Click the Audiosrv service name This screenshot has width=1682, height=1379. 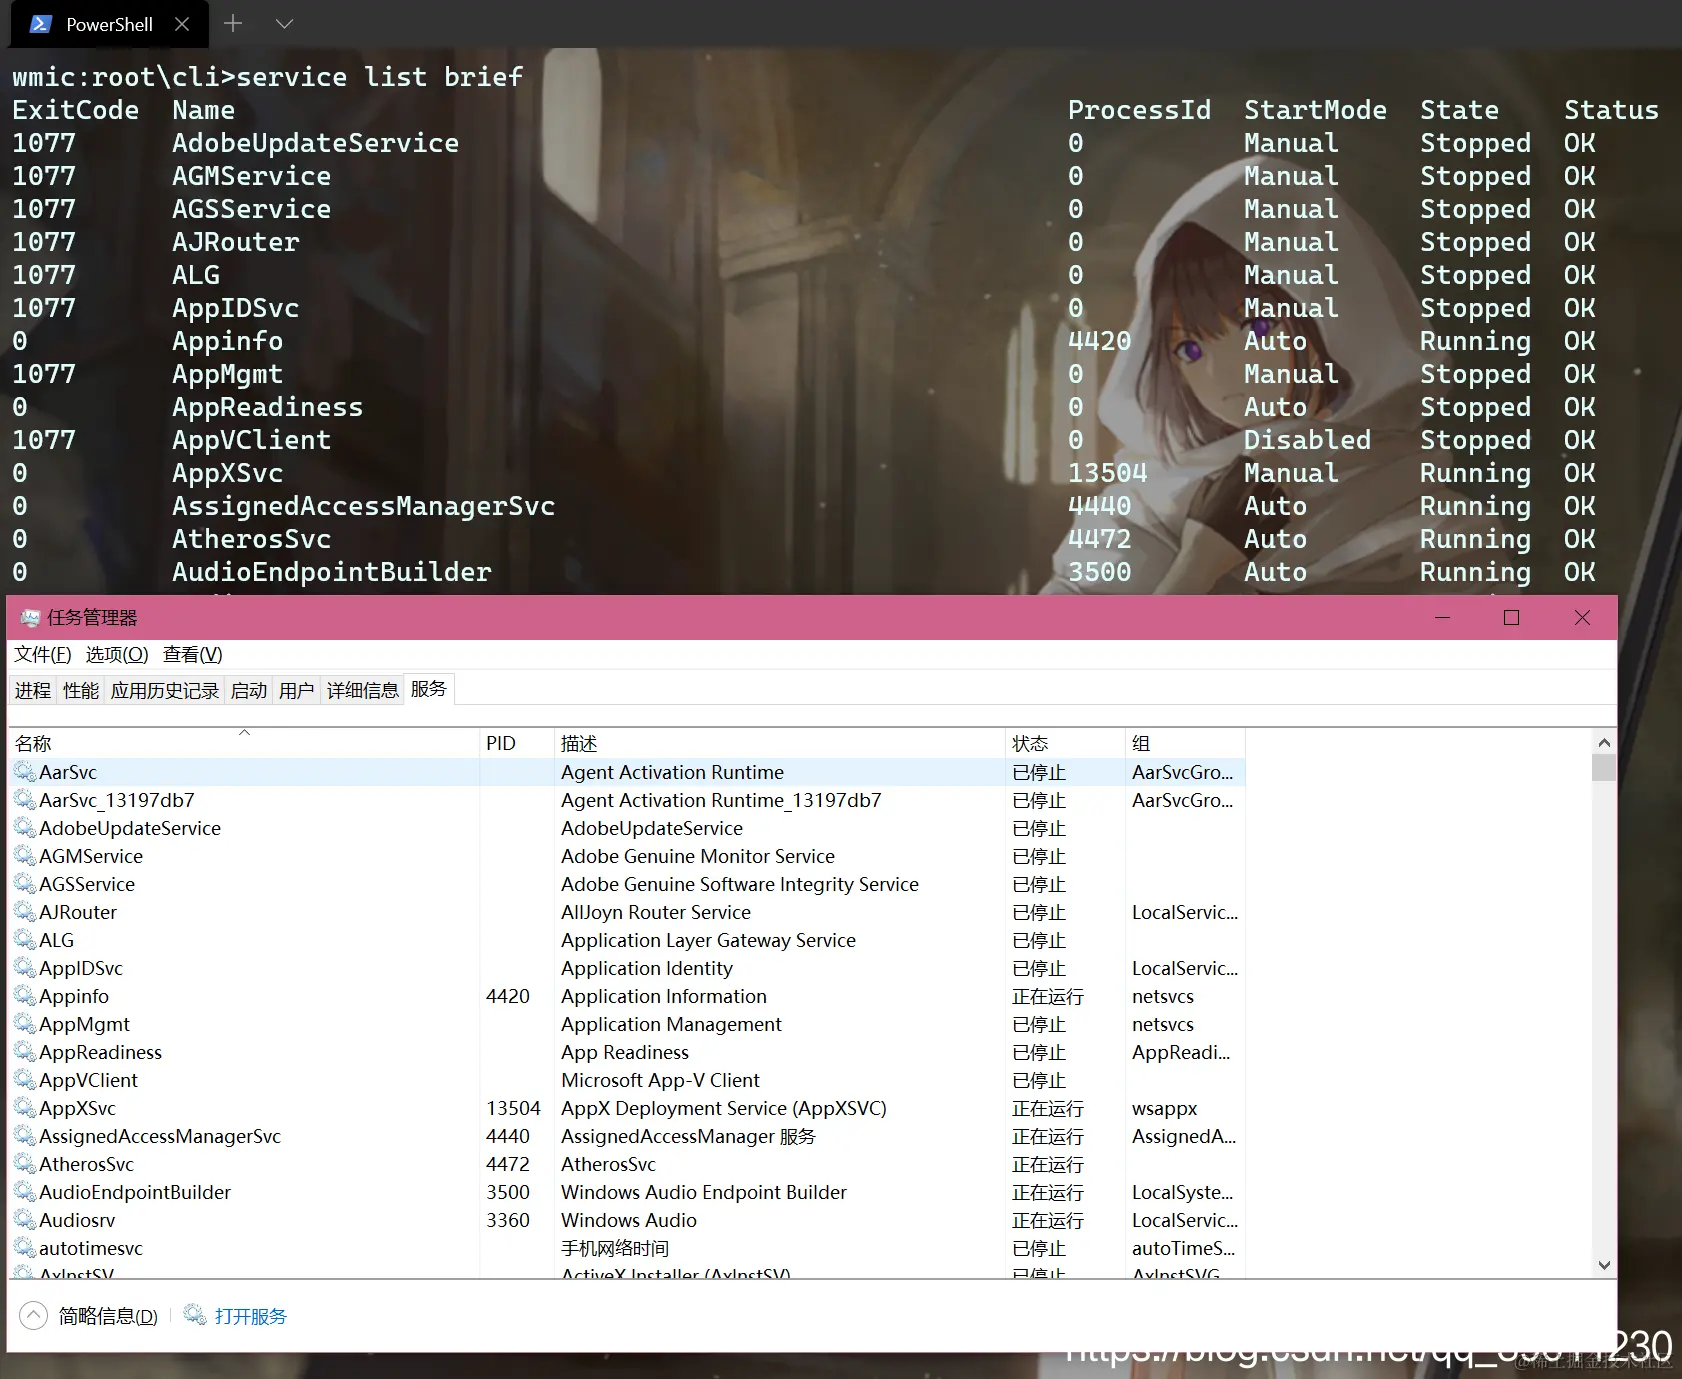coord(77,1220)
